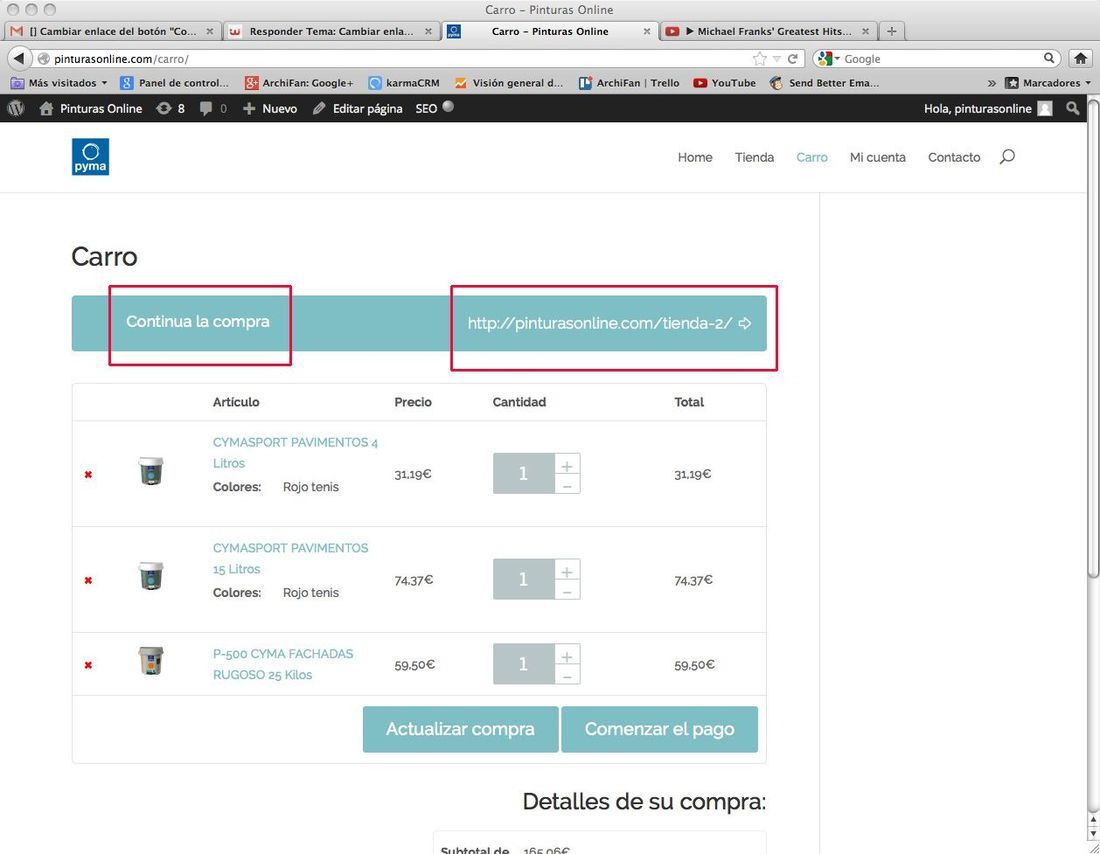Increase quantity of CYMASPORT 15 Litros
This screenshot has height=854, width=1100.
coord(567,571)
